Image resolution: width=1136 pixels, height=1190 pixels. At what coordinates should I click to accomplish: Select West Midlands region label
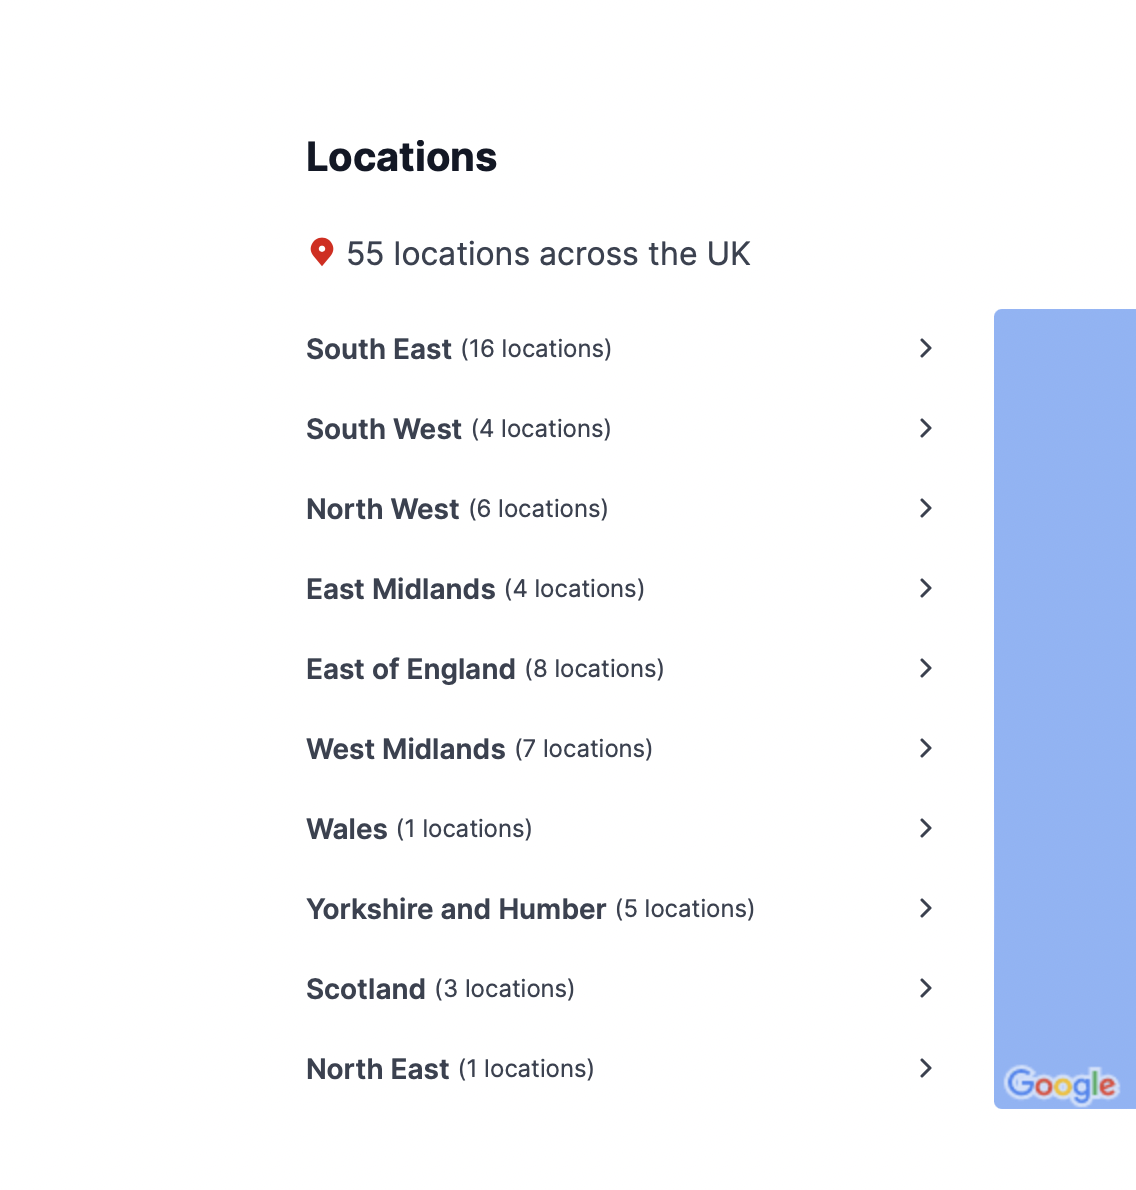coord(406,749)
